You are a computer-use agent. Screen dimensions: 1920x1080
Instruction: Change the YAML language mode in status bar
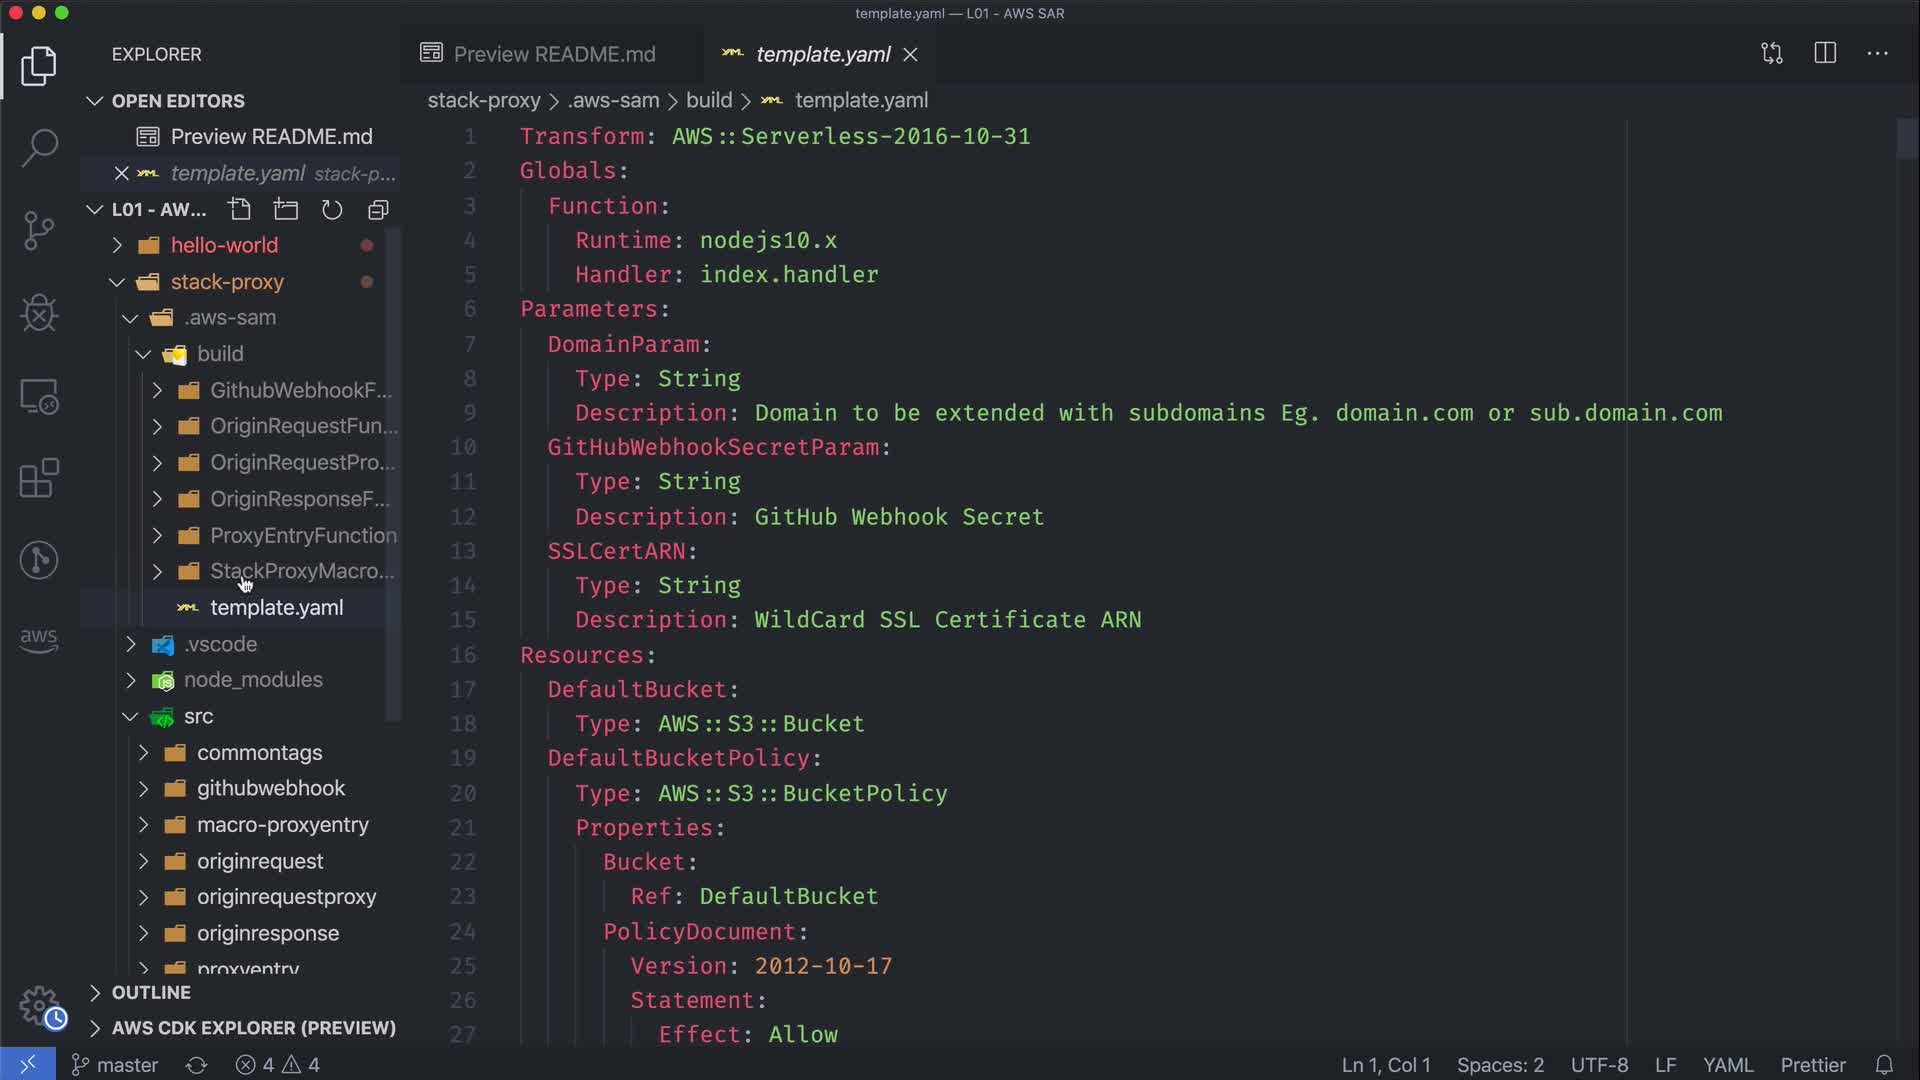point(1728,1065)
